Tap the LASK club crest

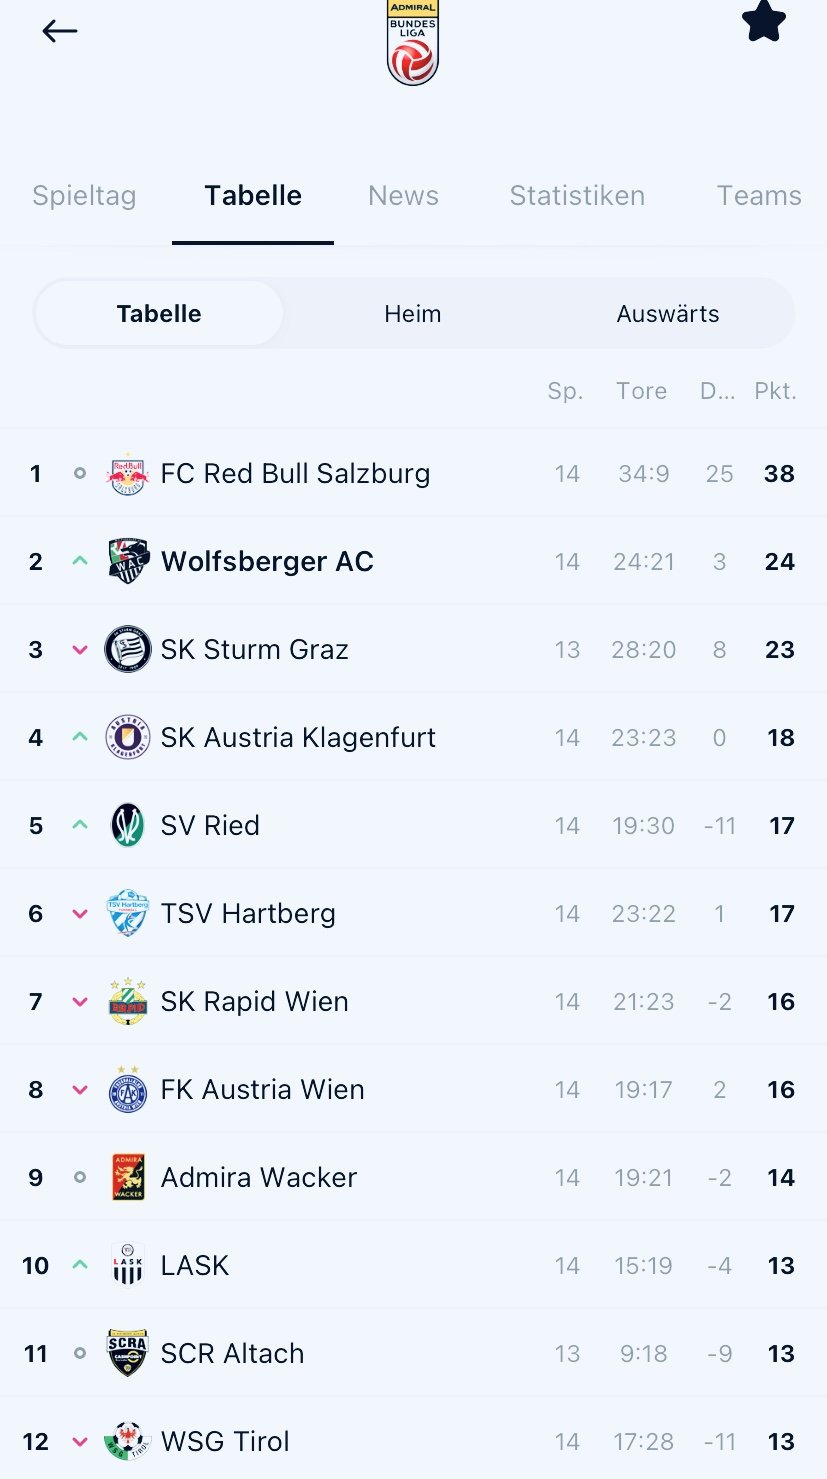tap(128, 1265)
